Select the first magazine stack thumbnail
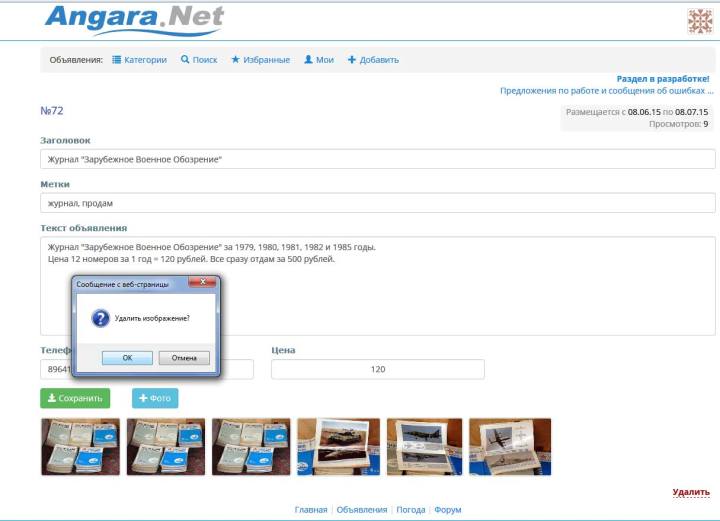 [80, 446]
